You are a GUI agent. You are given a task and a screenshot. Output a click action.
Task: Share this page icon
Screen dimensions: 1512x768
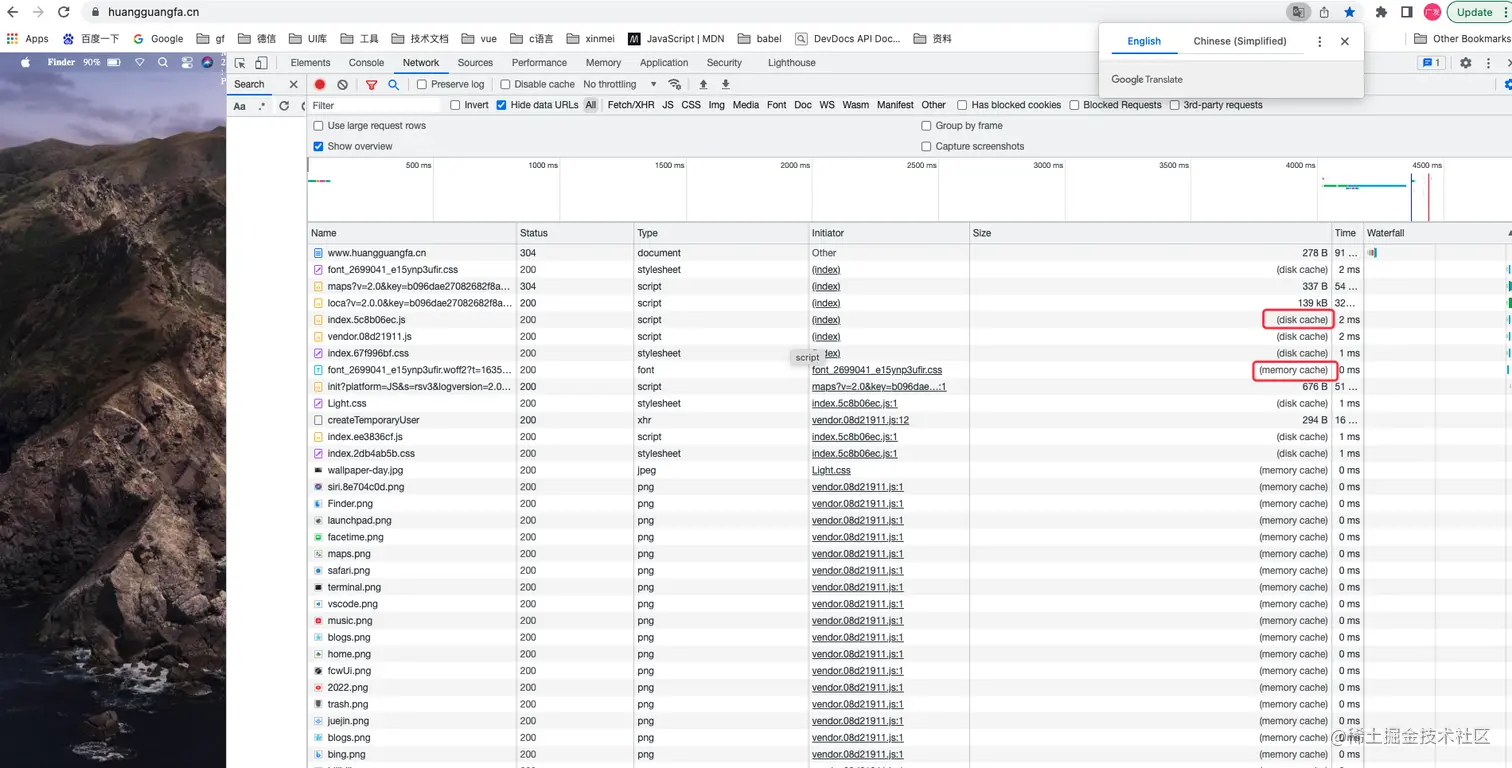(1324, 12)
